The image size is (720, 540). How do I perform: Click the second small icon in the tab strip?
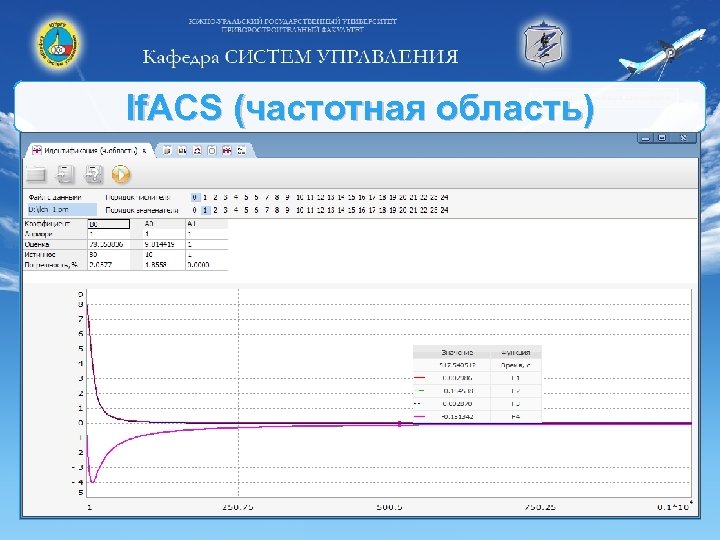coord(182,151)
